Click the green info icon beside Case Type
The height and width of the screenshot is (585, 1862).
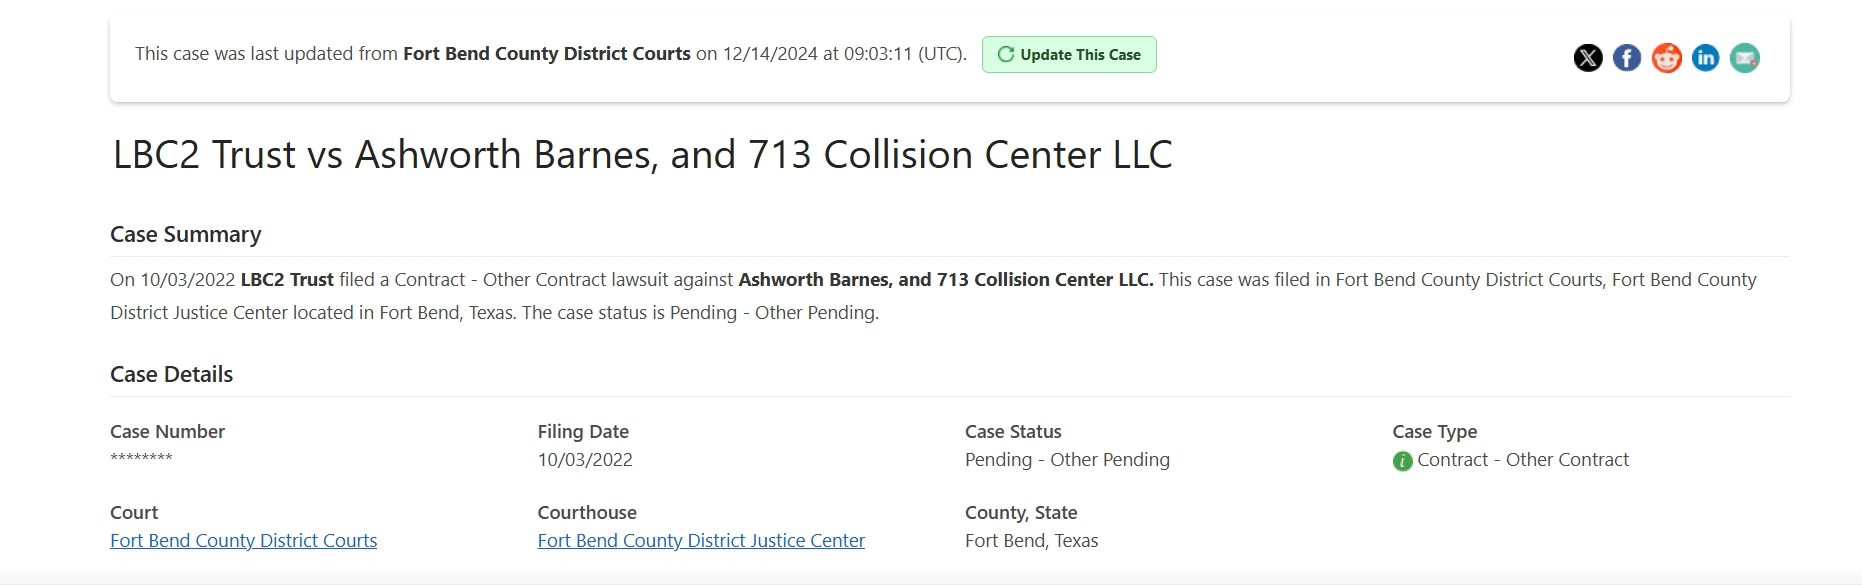[1402, 461]
